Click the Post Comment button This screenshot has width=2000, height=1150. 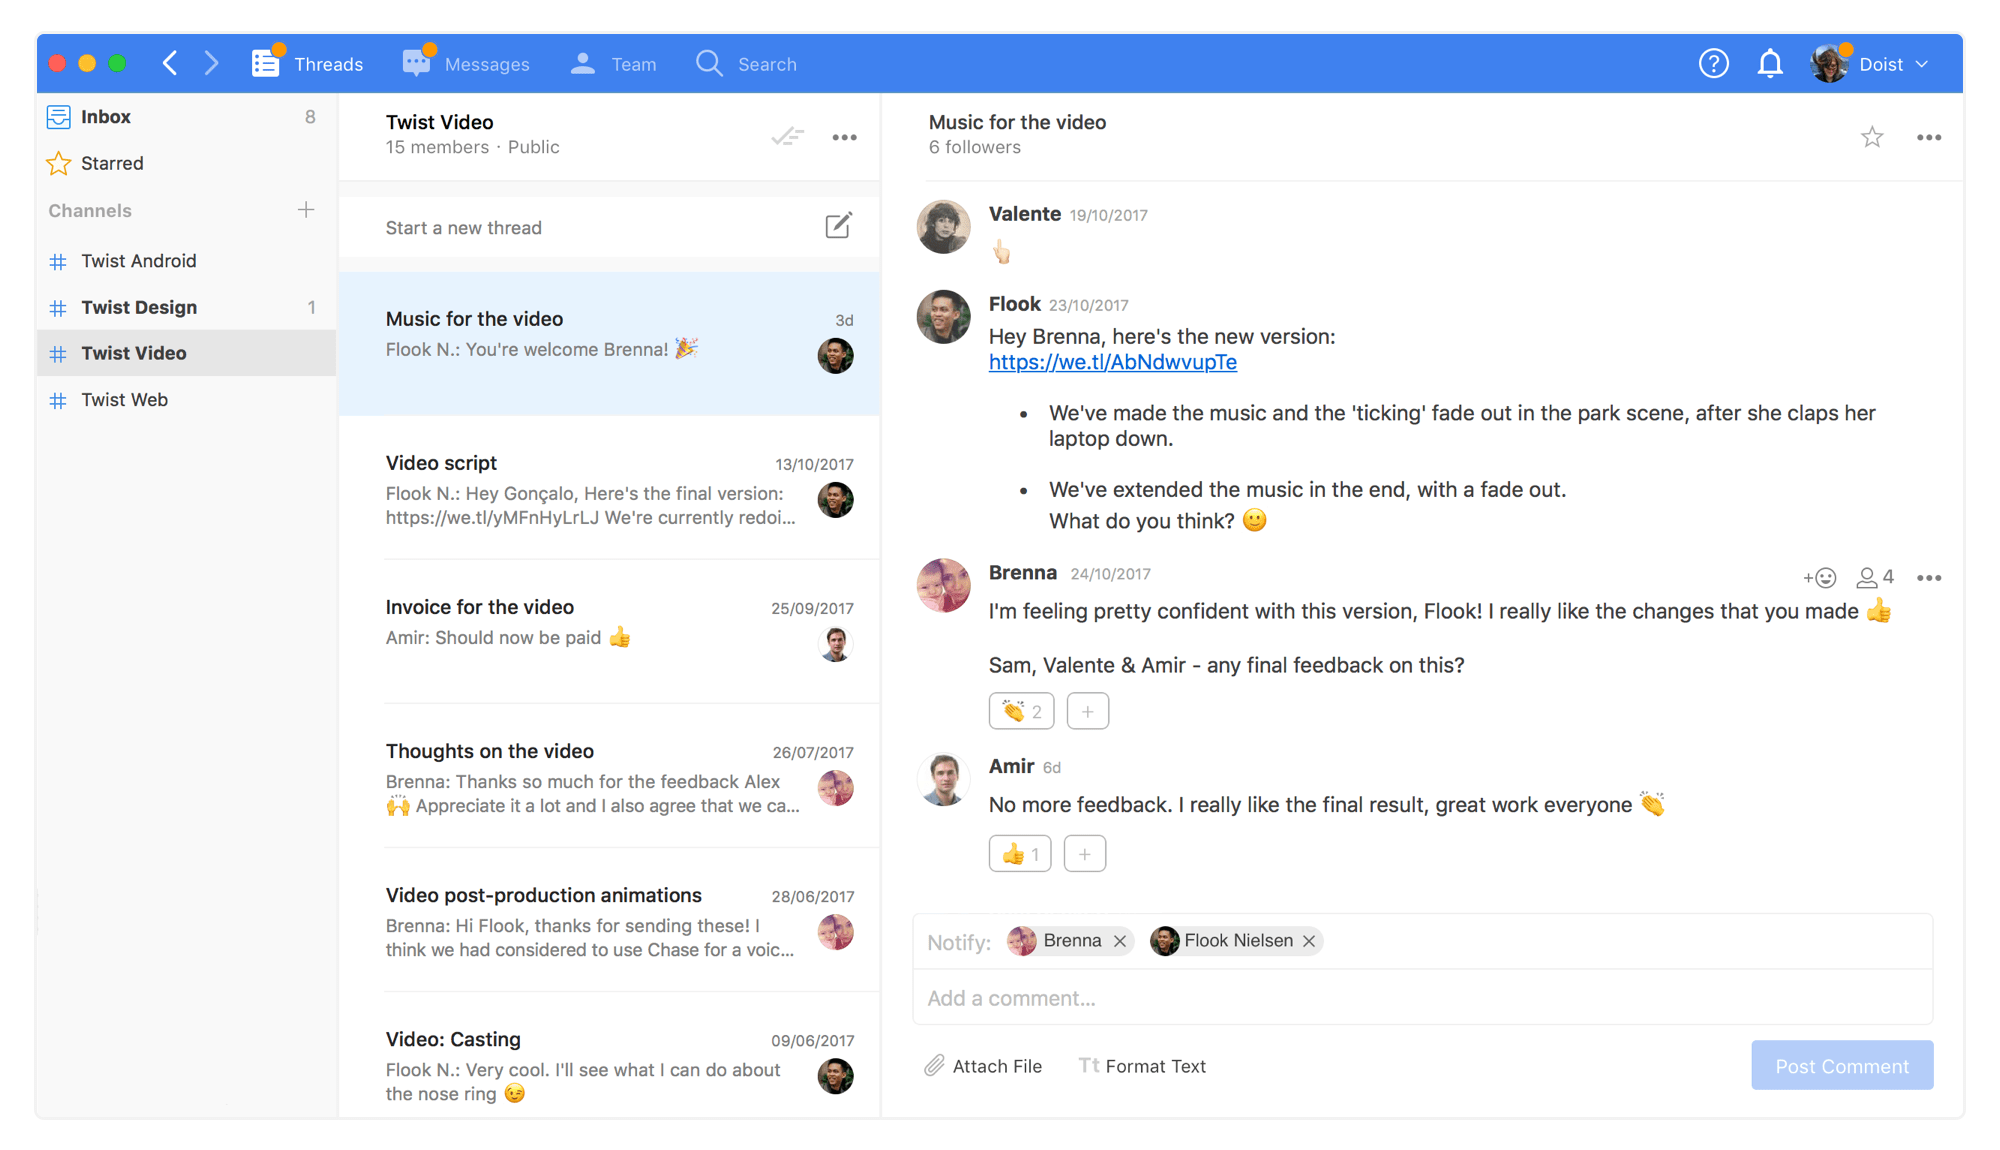(1842, 1066)
